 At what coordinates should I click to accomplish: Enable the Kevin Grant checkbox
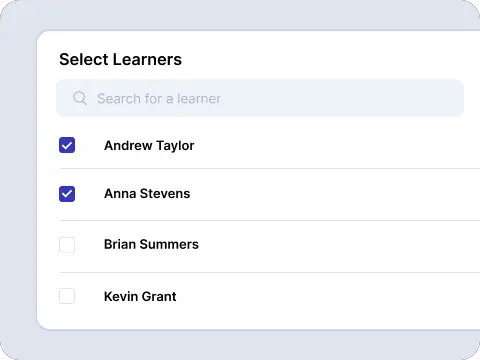67,296
